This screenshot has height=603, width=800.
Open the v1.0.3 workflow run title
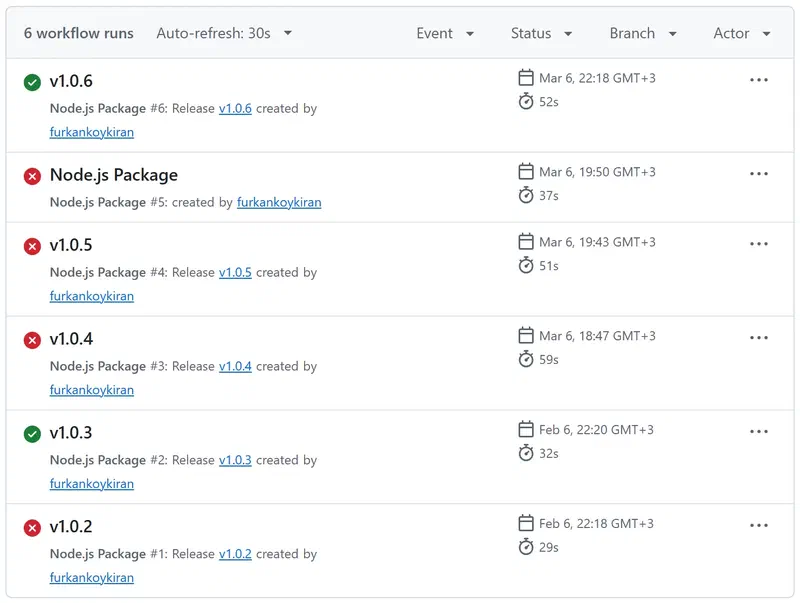click(71, 433)
